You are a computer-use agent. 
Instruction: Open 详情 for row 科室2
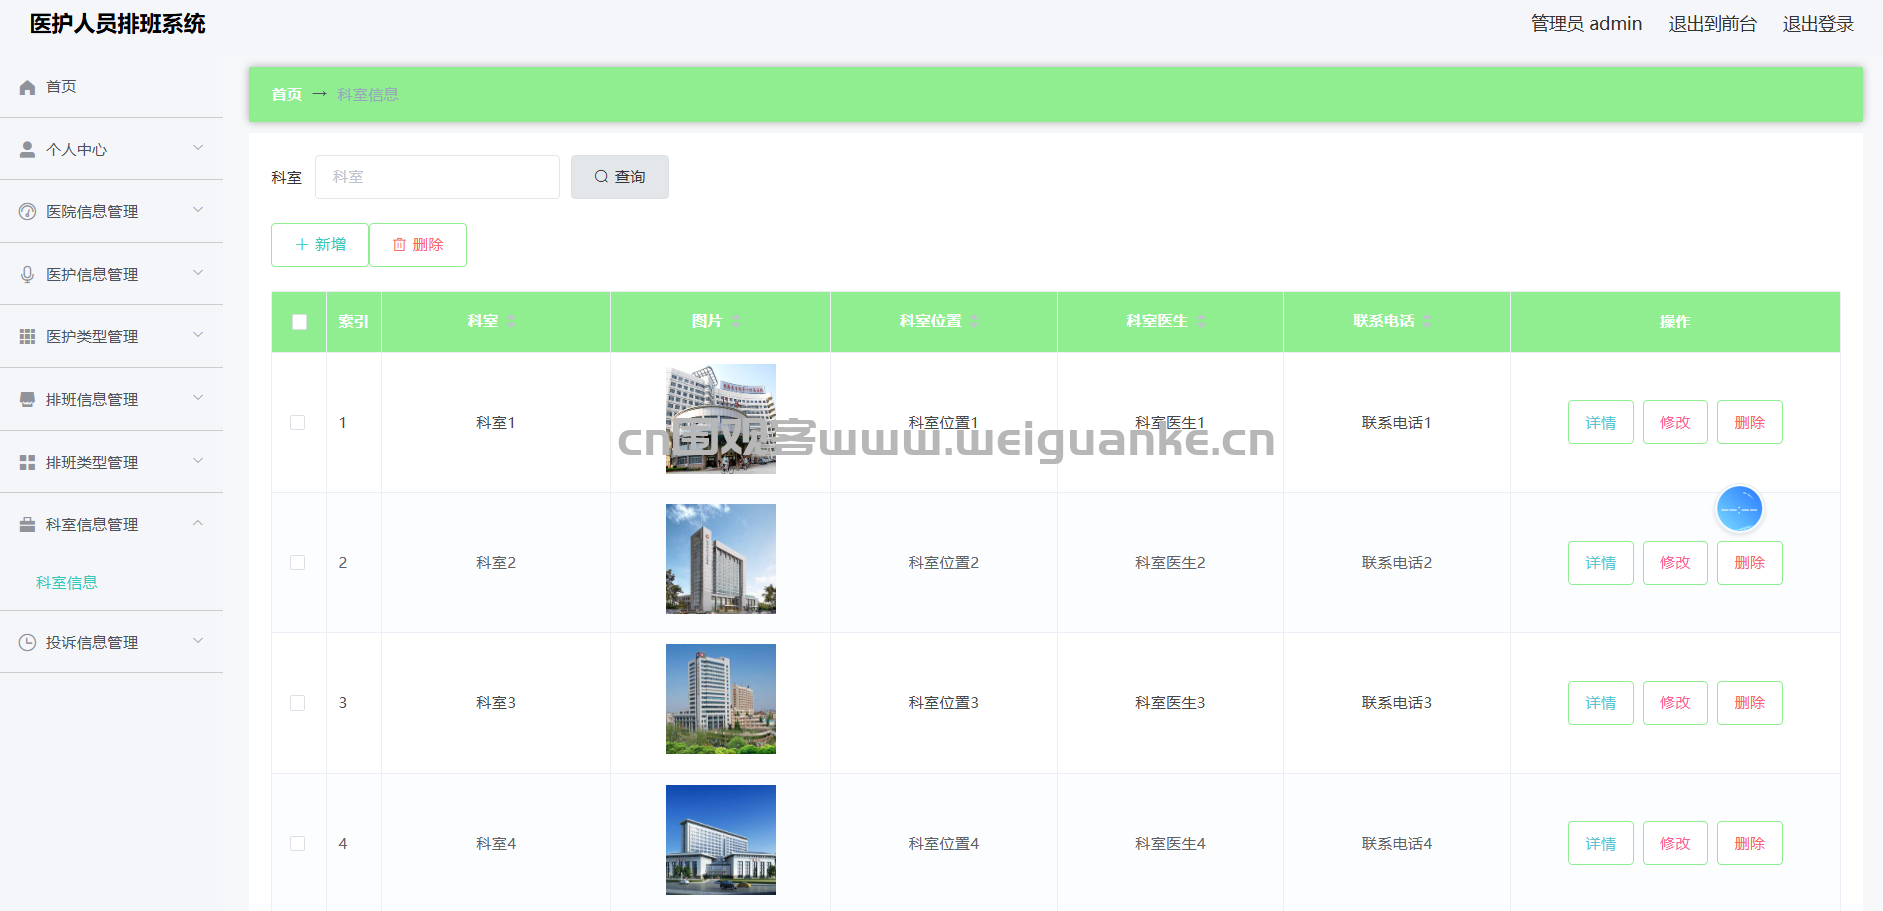pos(1601,563)
